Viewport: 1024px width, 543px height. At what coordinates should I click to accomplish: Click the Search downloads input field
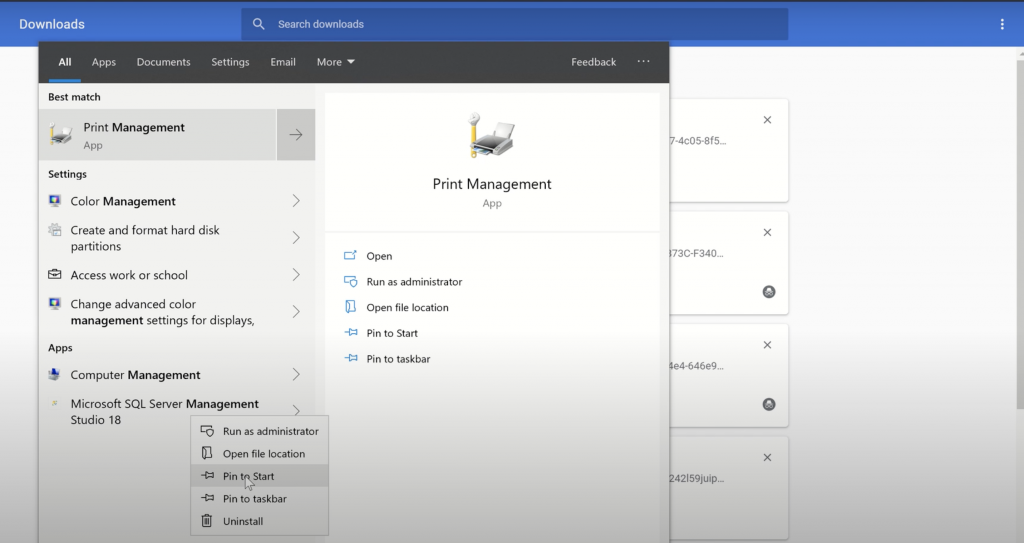point(515,24)
